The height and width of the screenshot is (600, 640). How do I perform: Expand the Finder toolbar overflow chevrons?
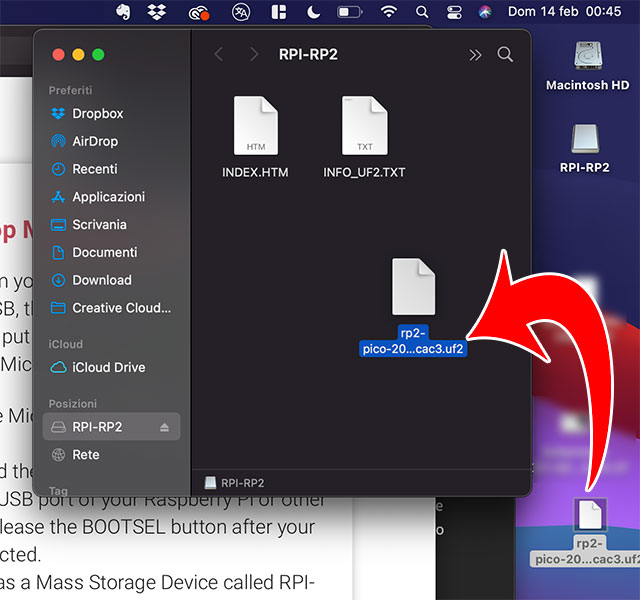475,54
